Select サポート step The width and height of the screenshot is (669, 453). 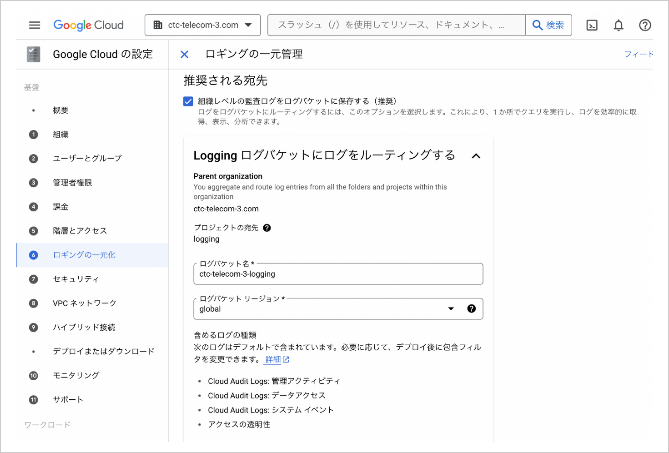pyautogui.click(x=92, y=400)
